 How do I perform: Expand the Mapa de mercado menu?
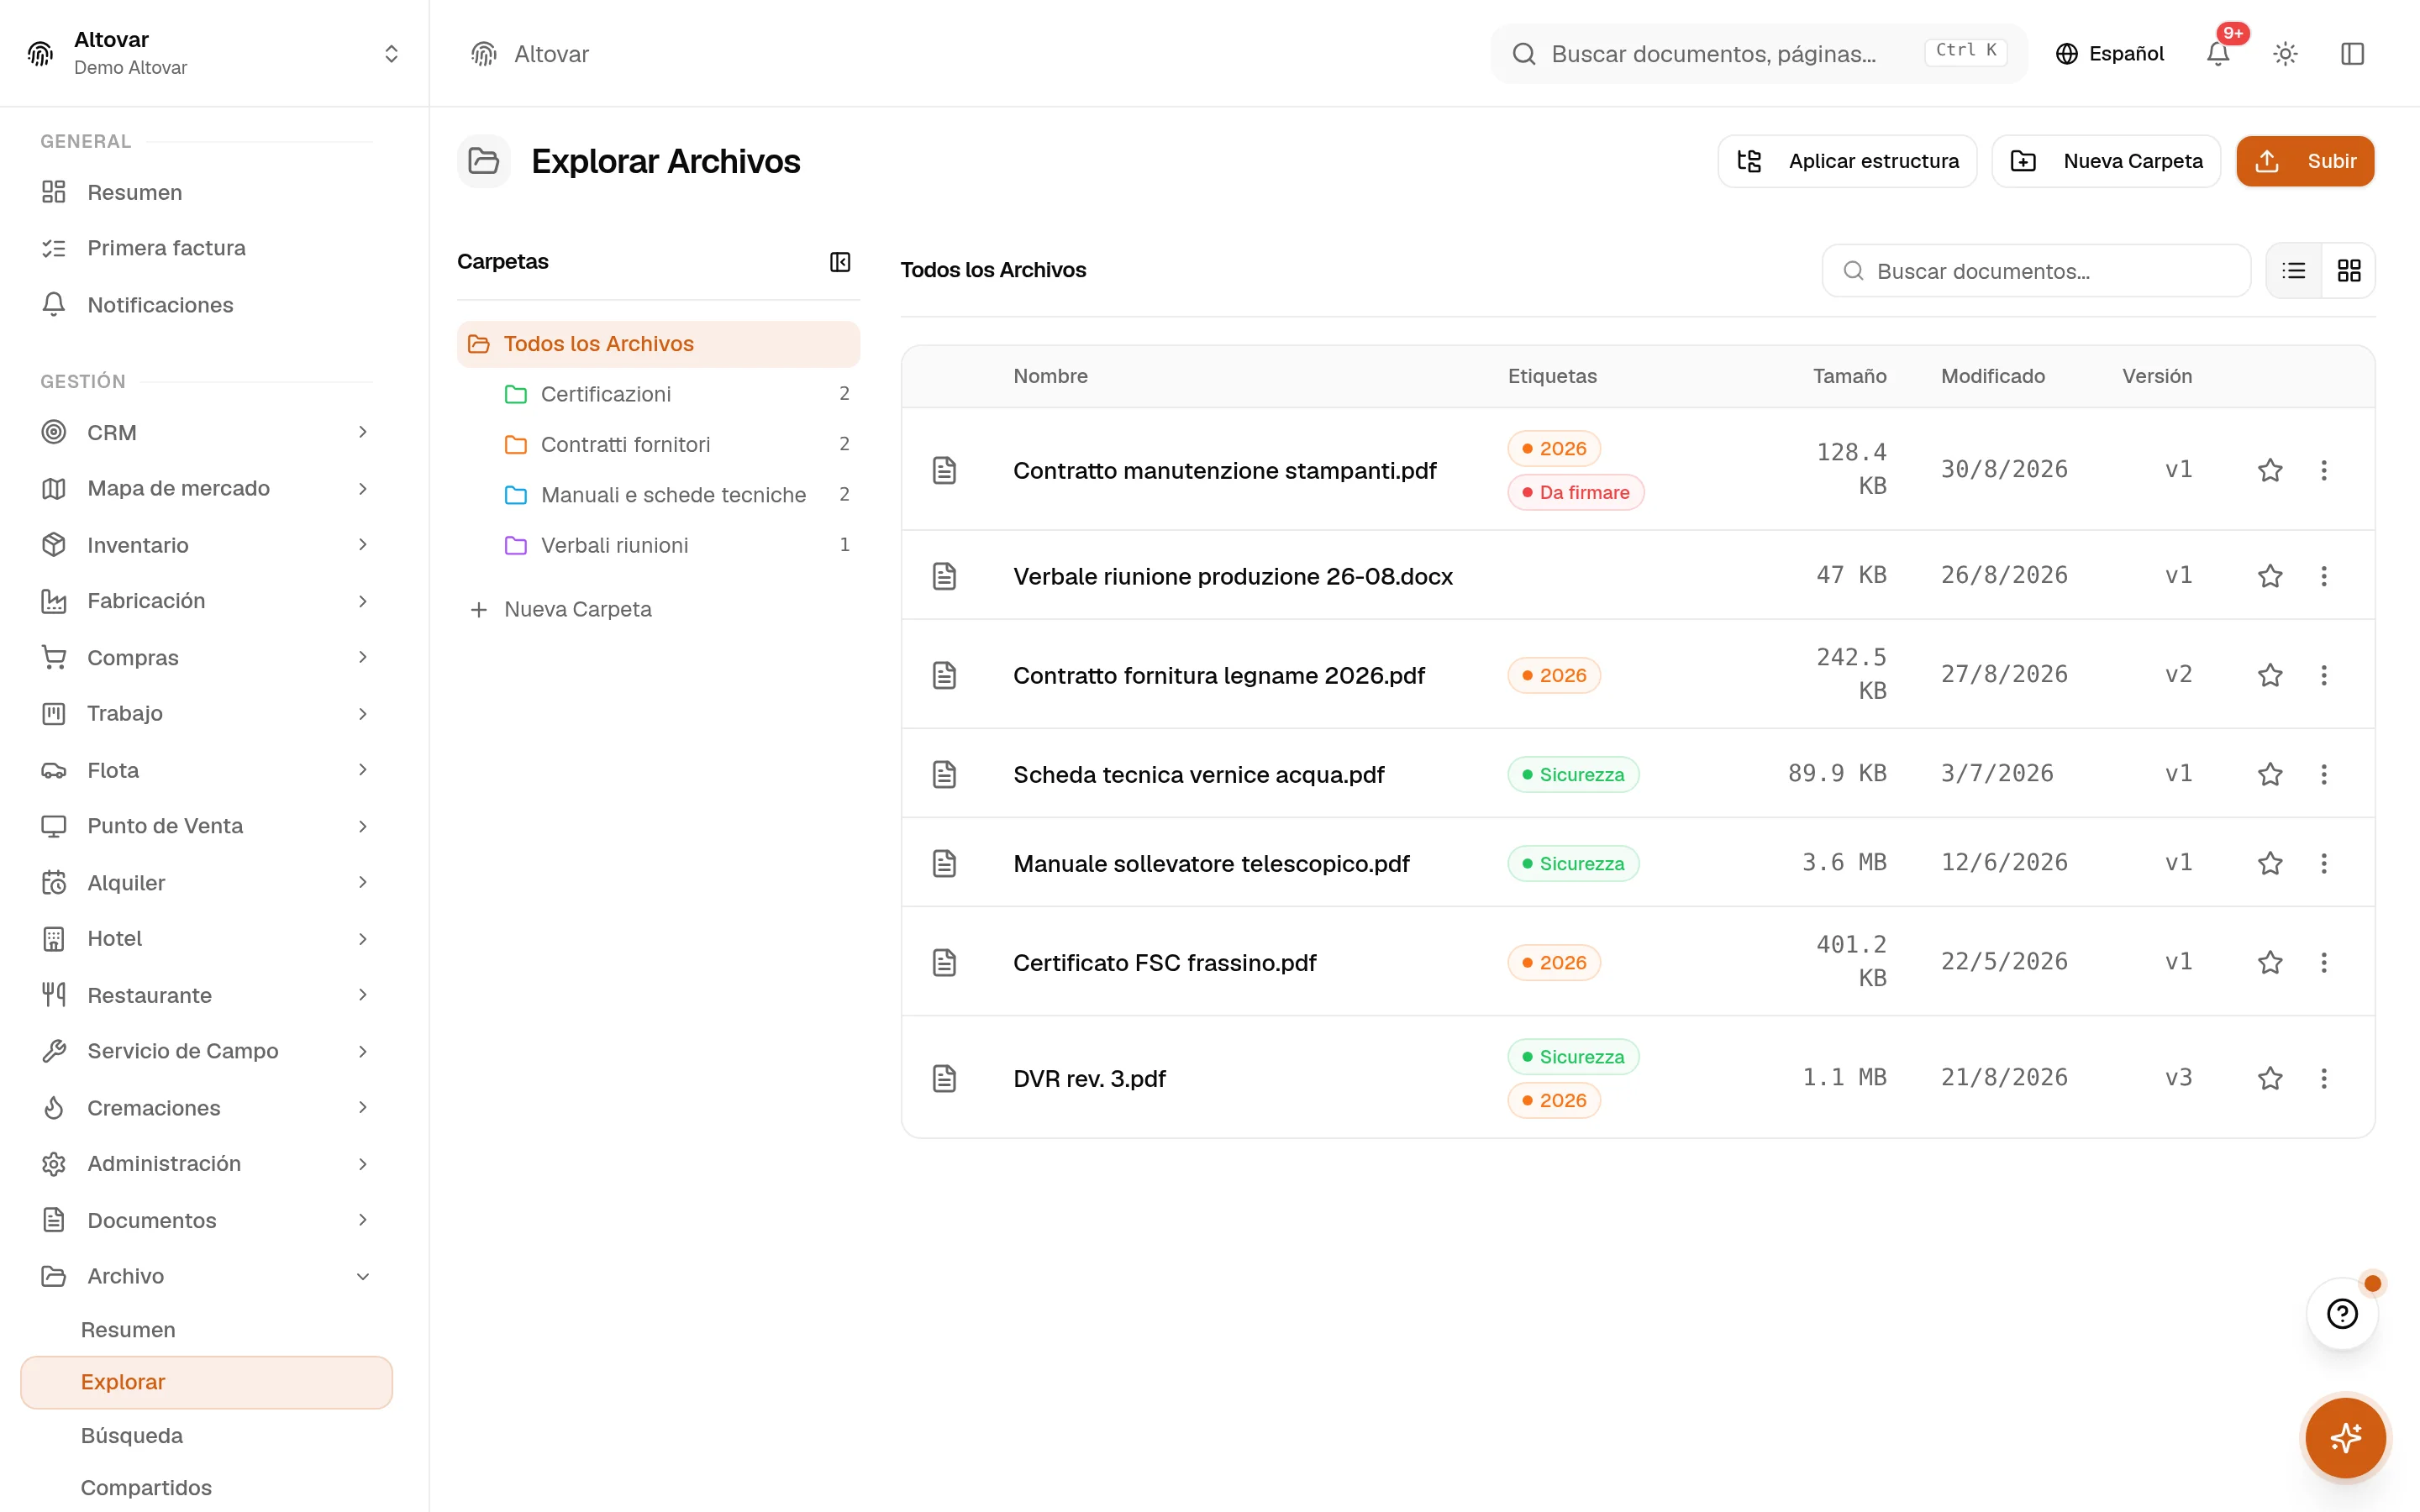pos(206,488)
